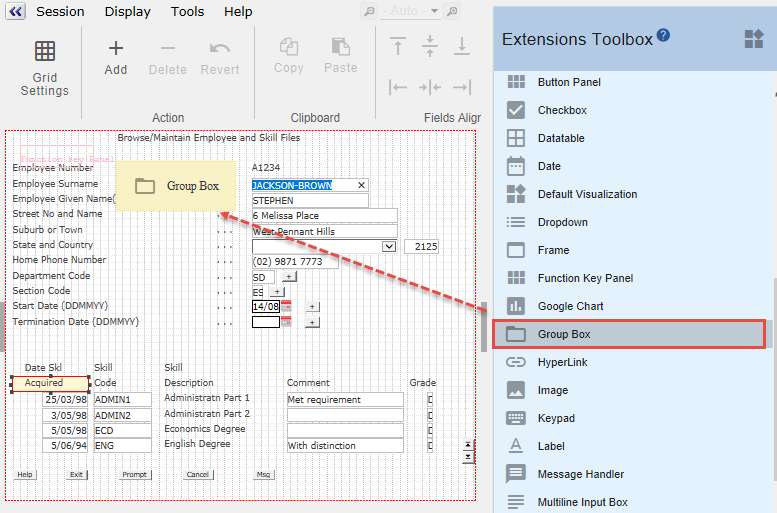
Task: Click the Cancel button on form
Action: click(x=198, y=474)
